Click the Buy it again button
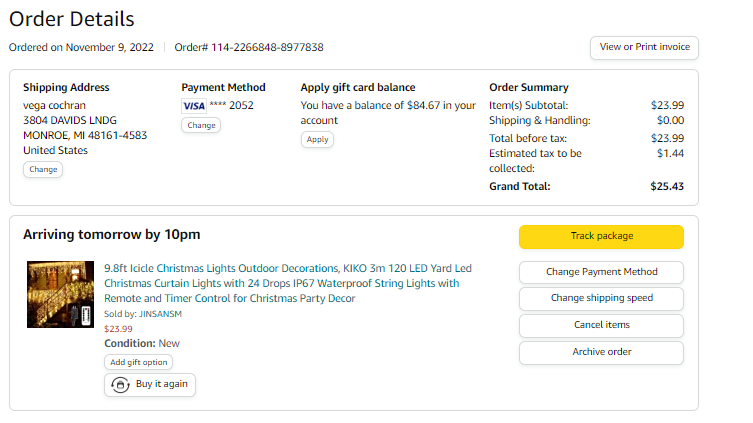 150,385
